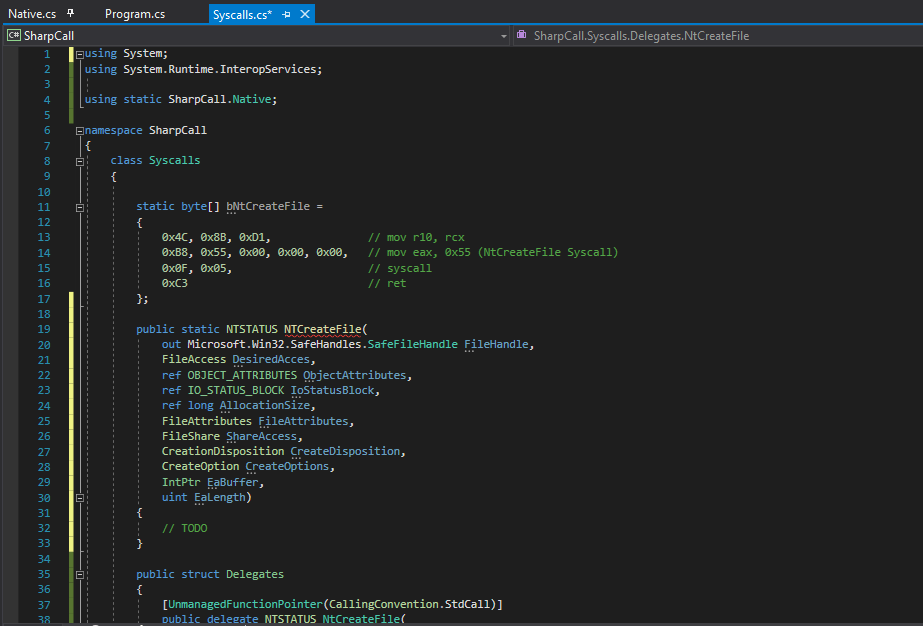Collapse the using directives block

point(79,54)
